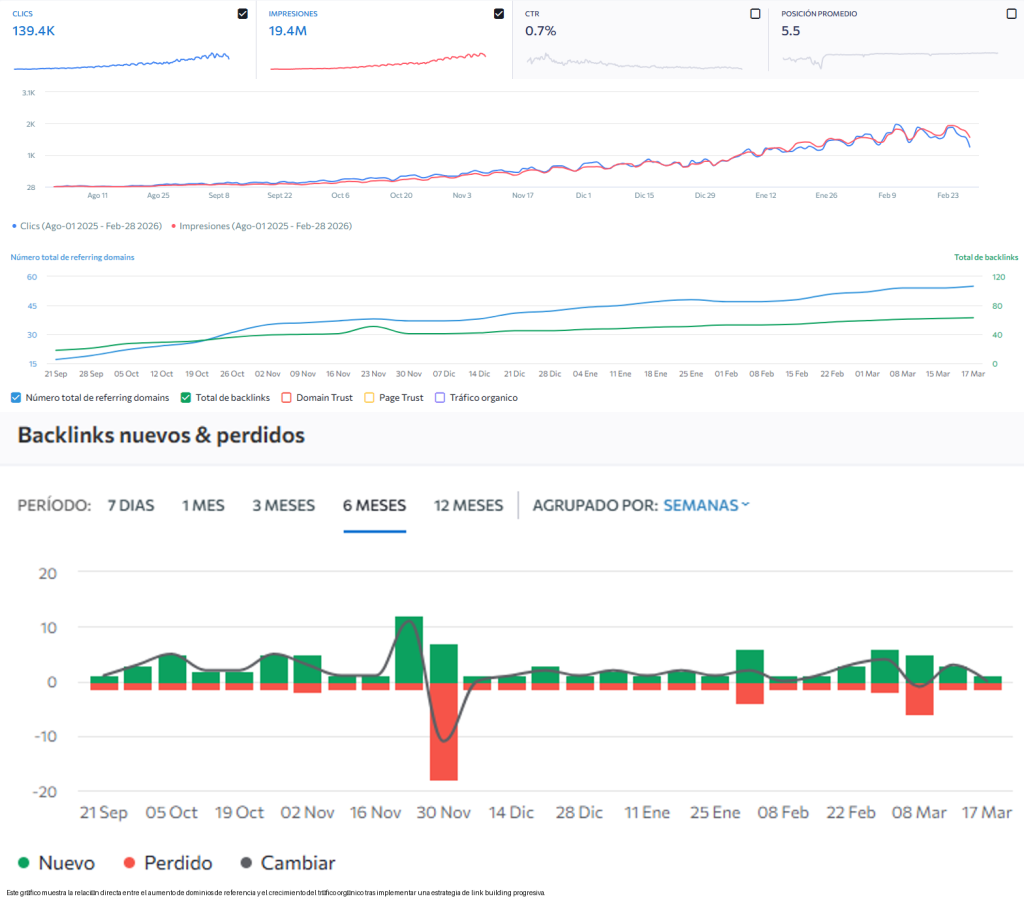
Task: Uncheck the Clics metric checkbox
Action: (x=243, y=14)
